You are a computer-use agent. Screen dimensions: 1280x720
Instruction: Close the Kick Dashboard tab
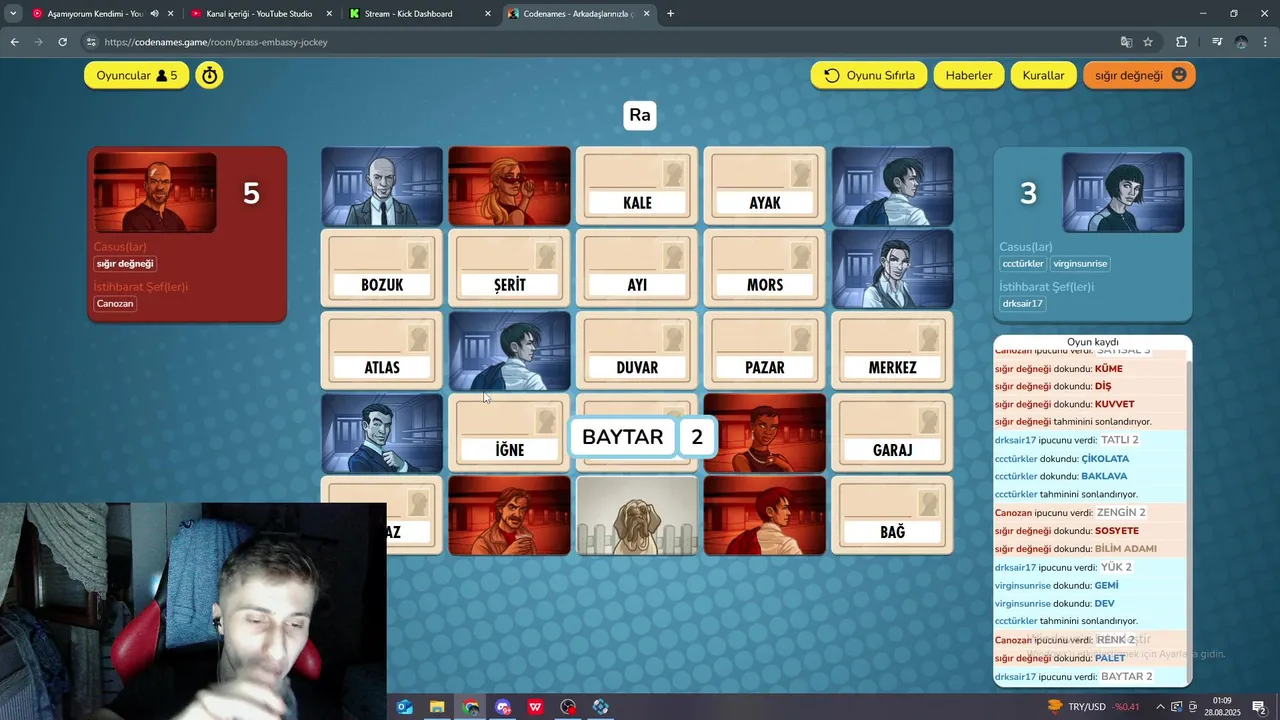[487, 14]
